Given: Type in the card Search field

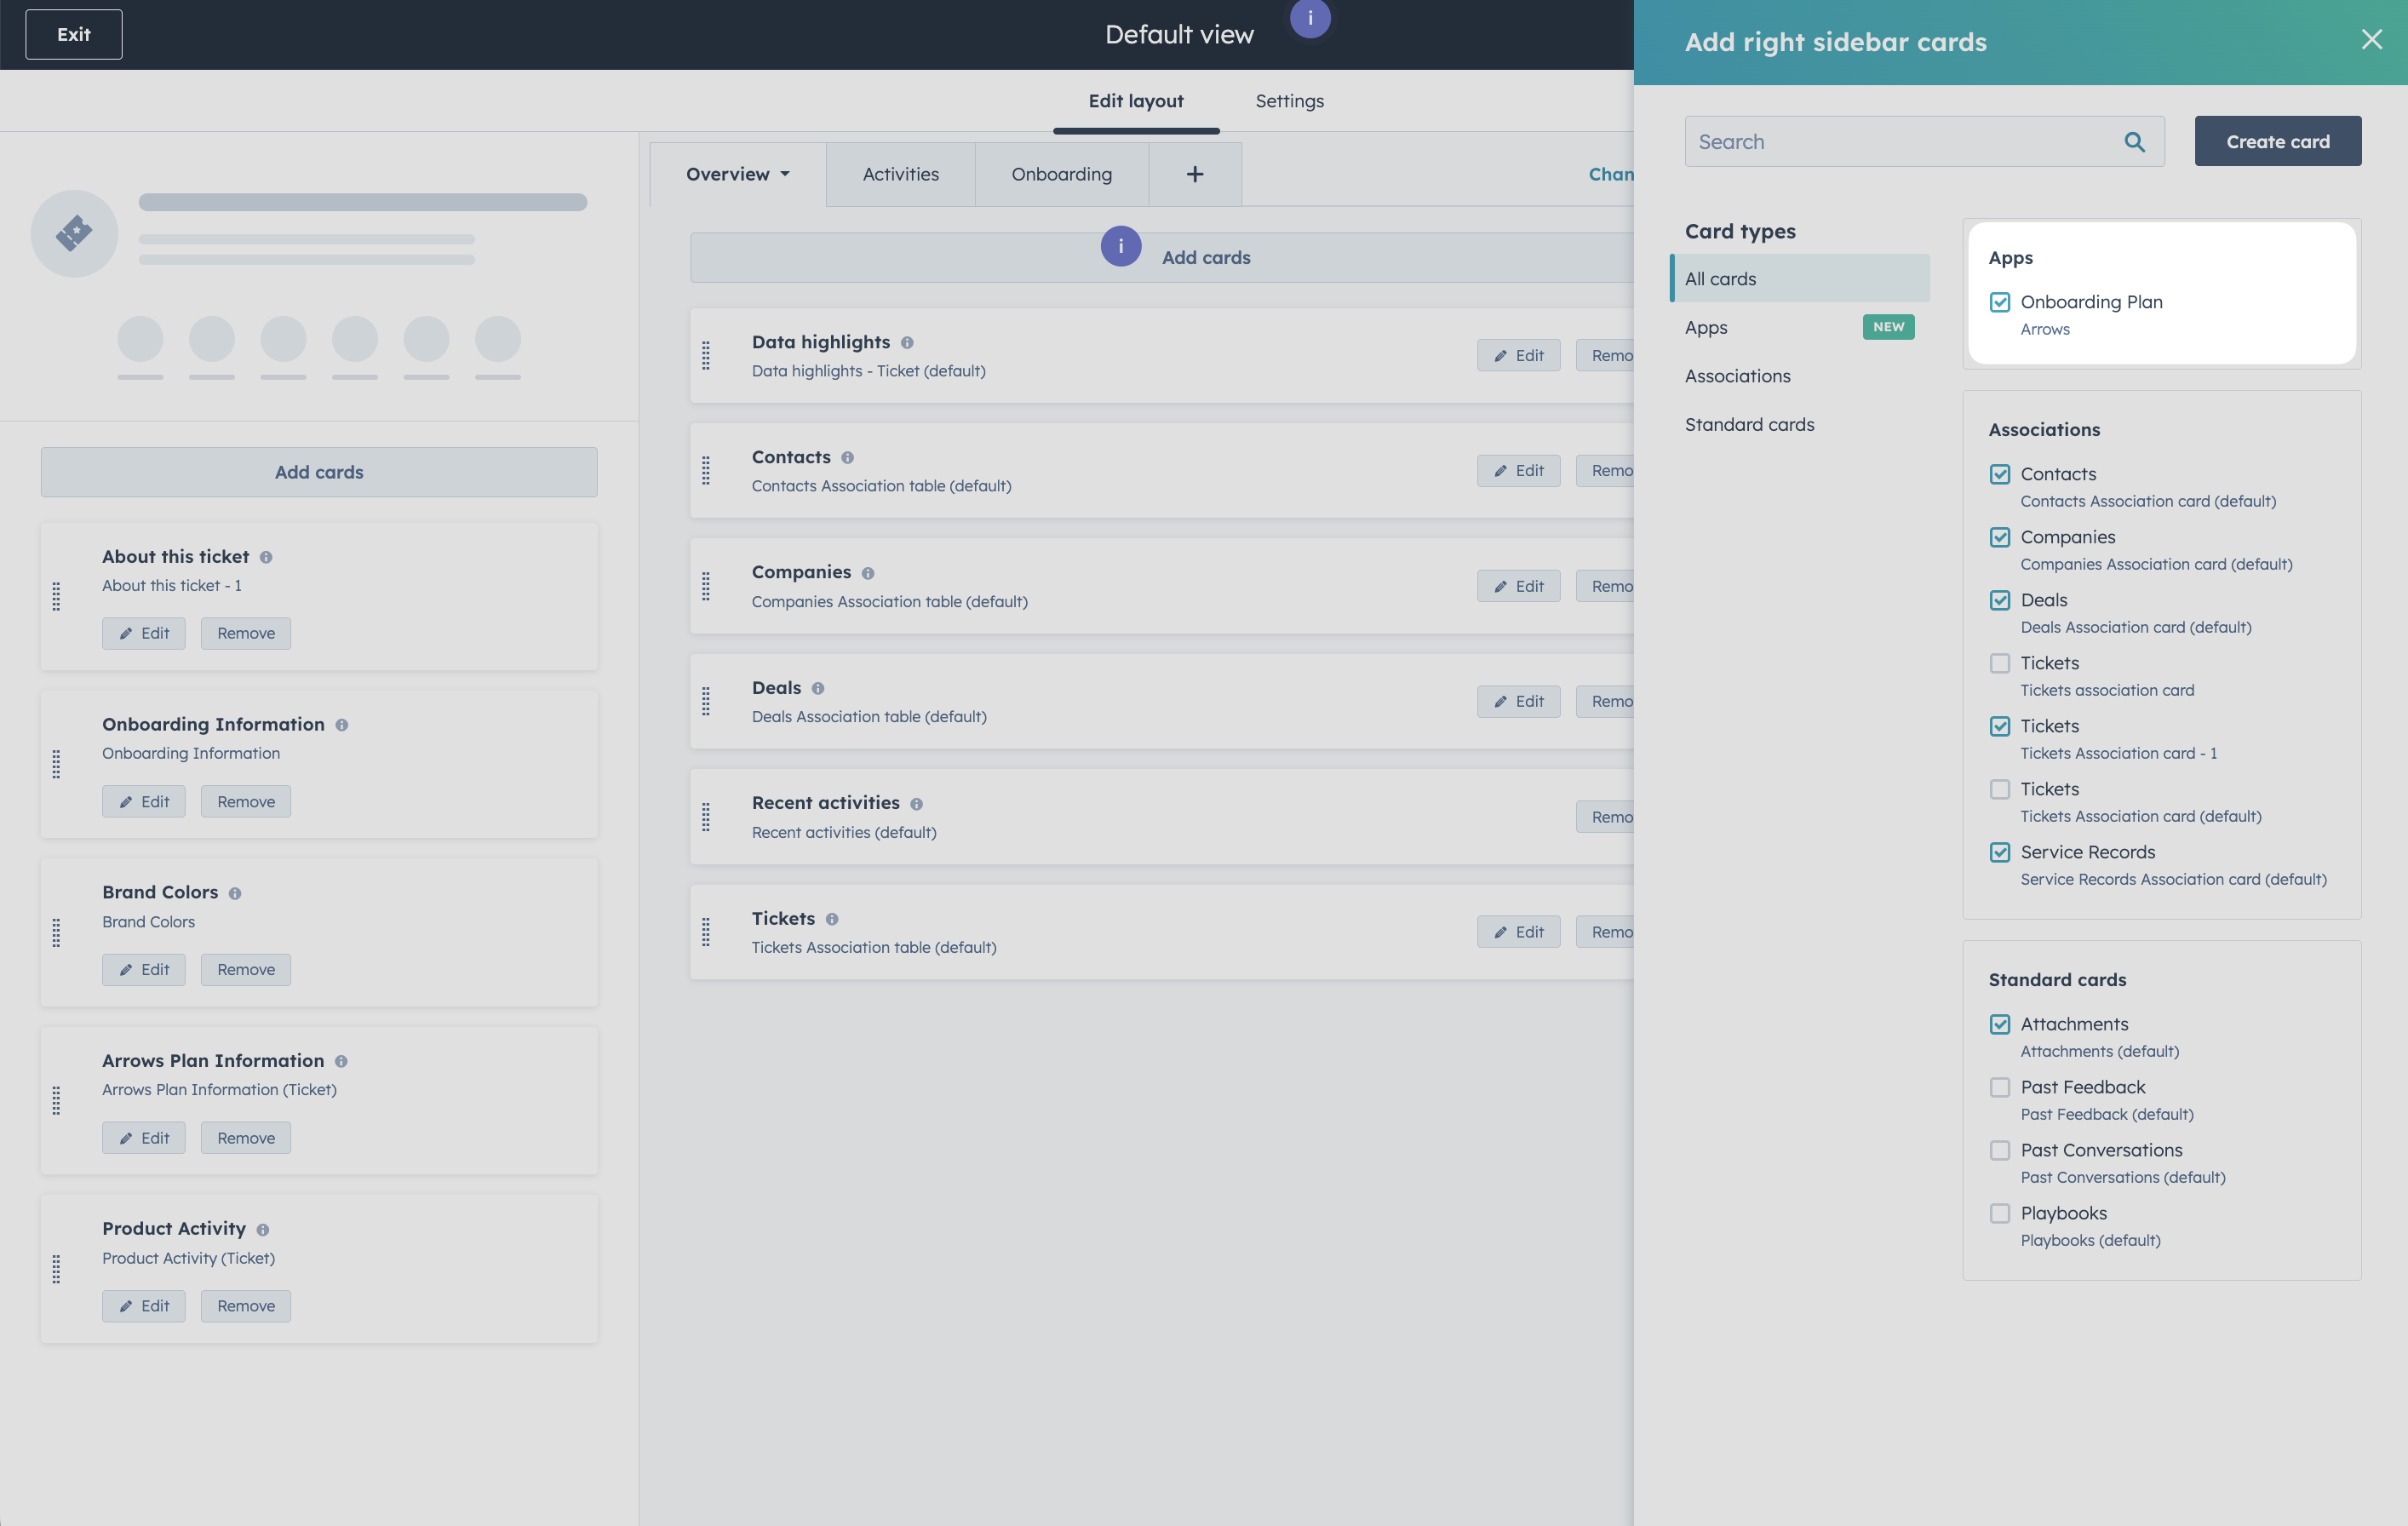Looking at the screenshot, I should [x=1900, y=142].
